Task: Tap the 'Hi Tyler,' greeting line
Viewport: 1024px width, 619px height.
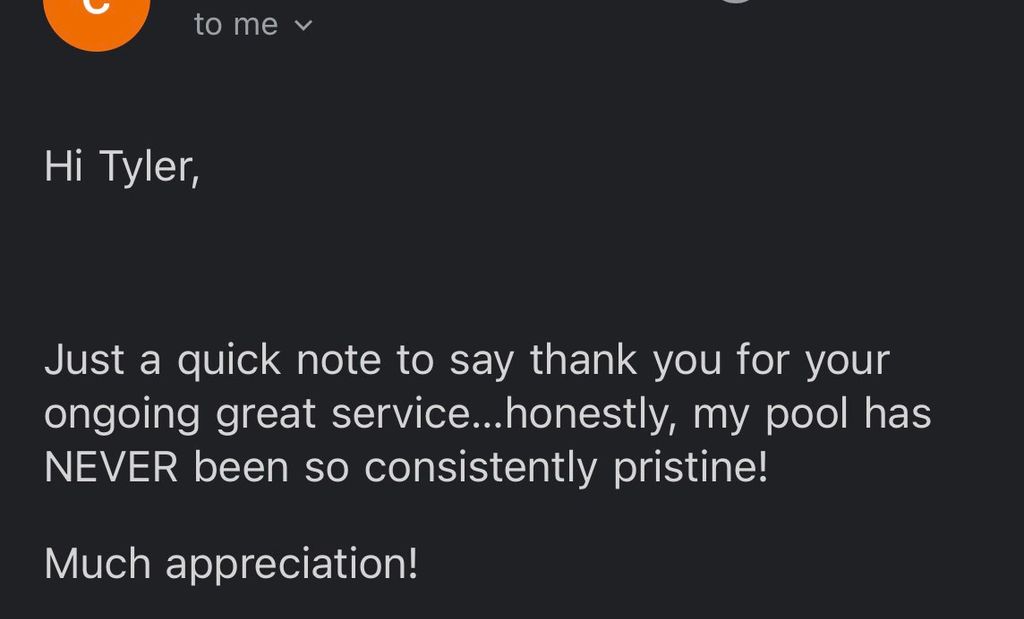Action: pos(122,166)
